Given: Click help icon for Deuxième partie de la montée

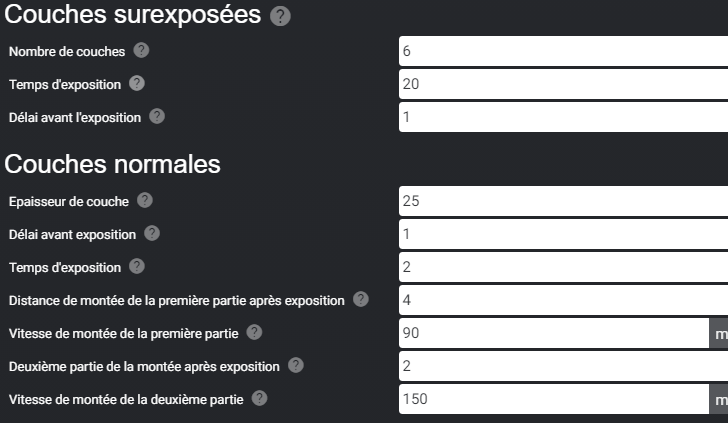Looking at the screenshot, I should tap(296, 365).
